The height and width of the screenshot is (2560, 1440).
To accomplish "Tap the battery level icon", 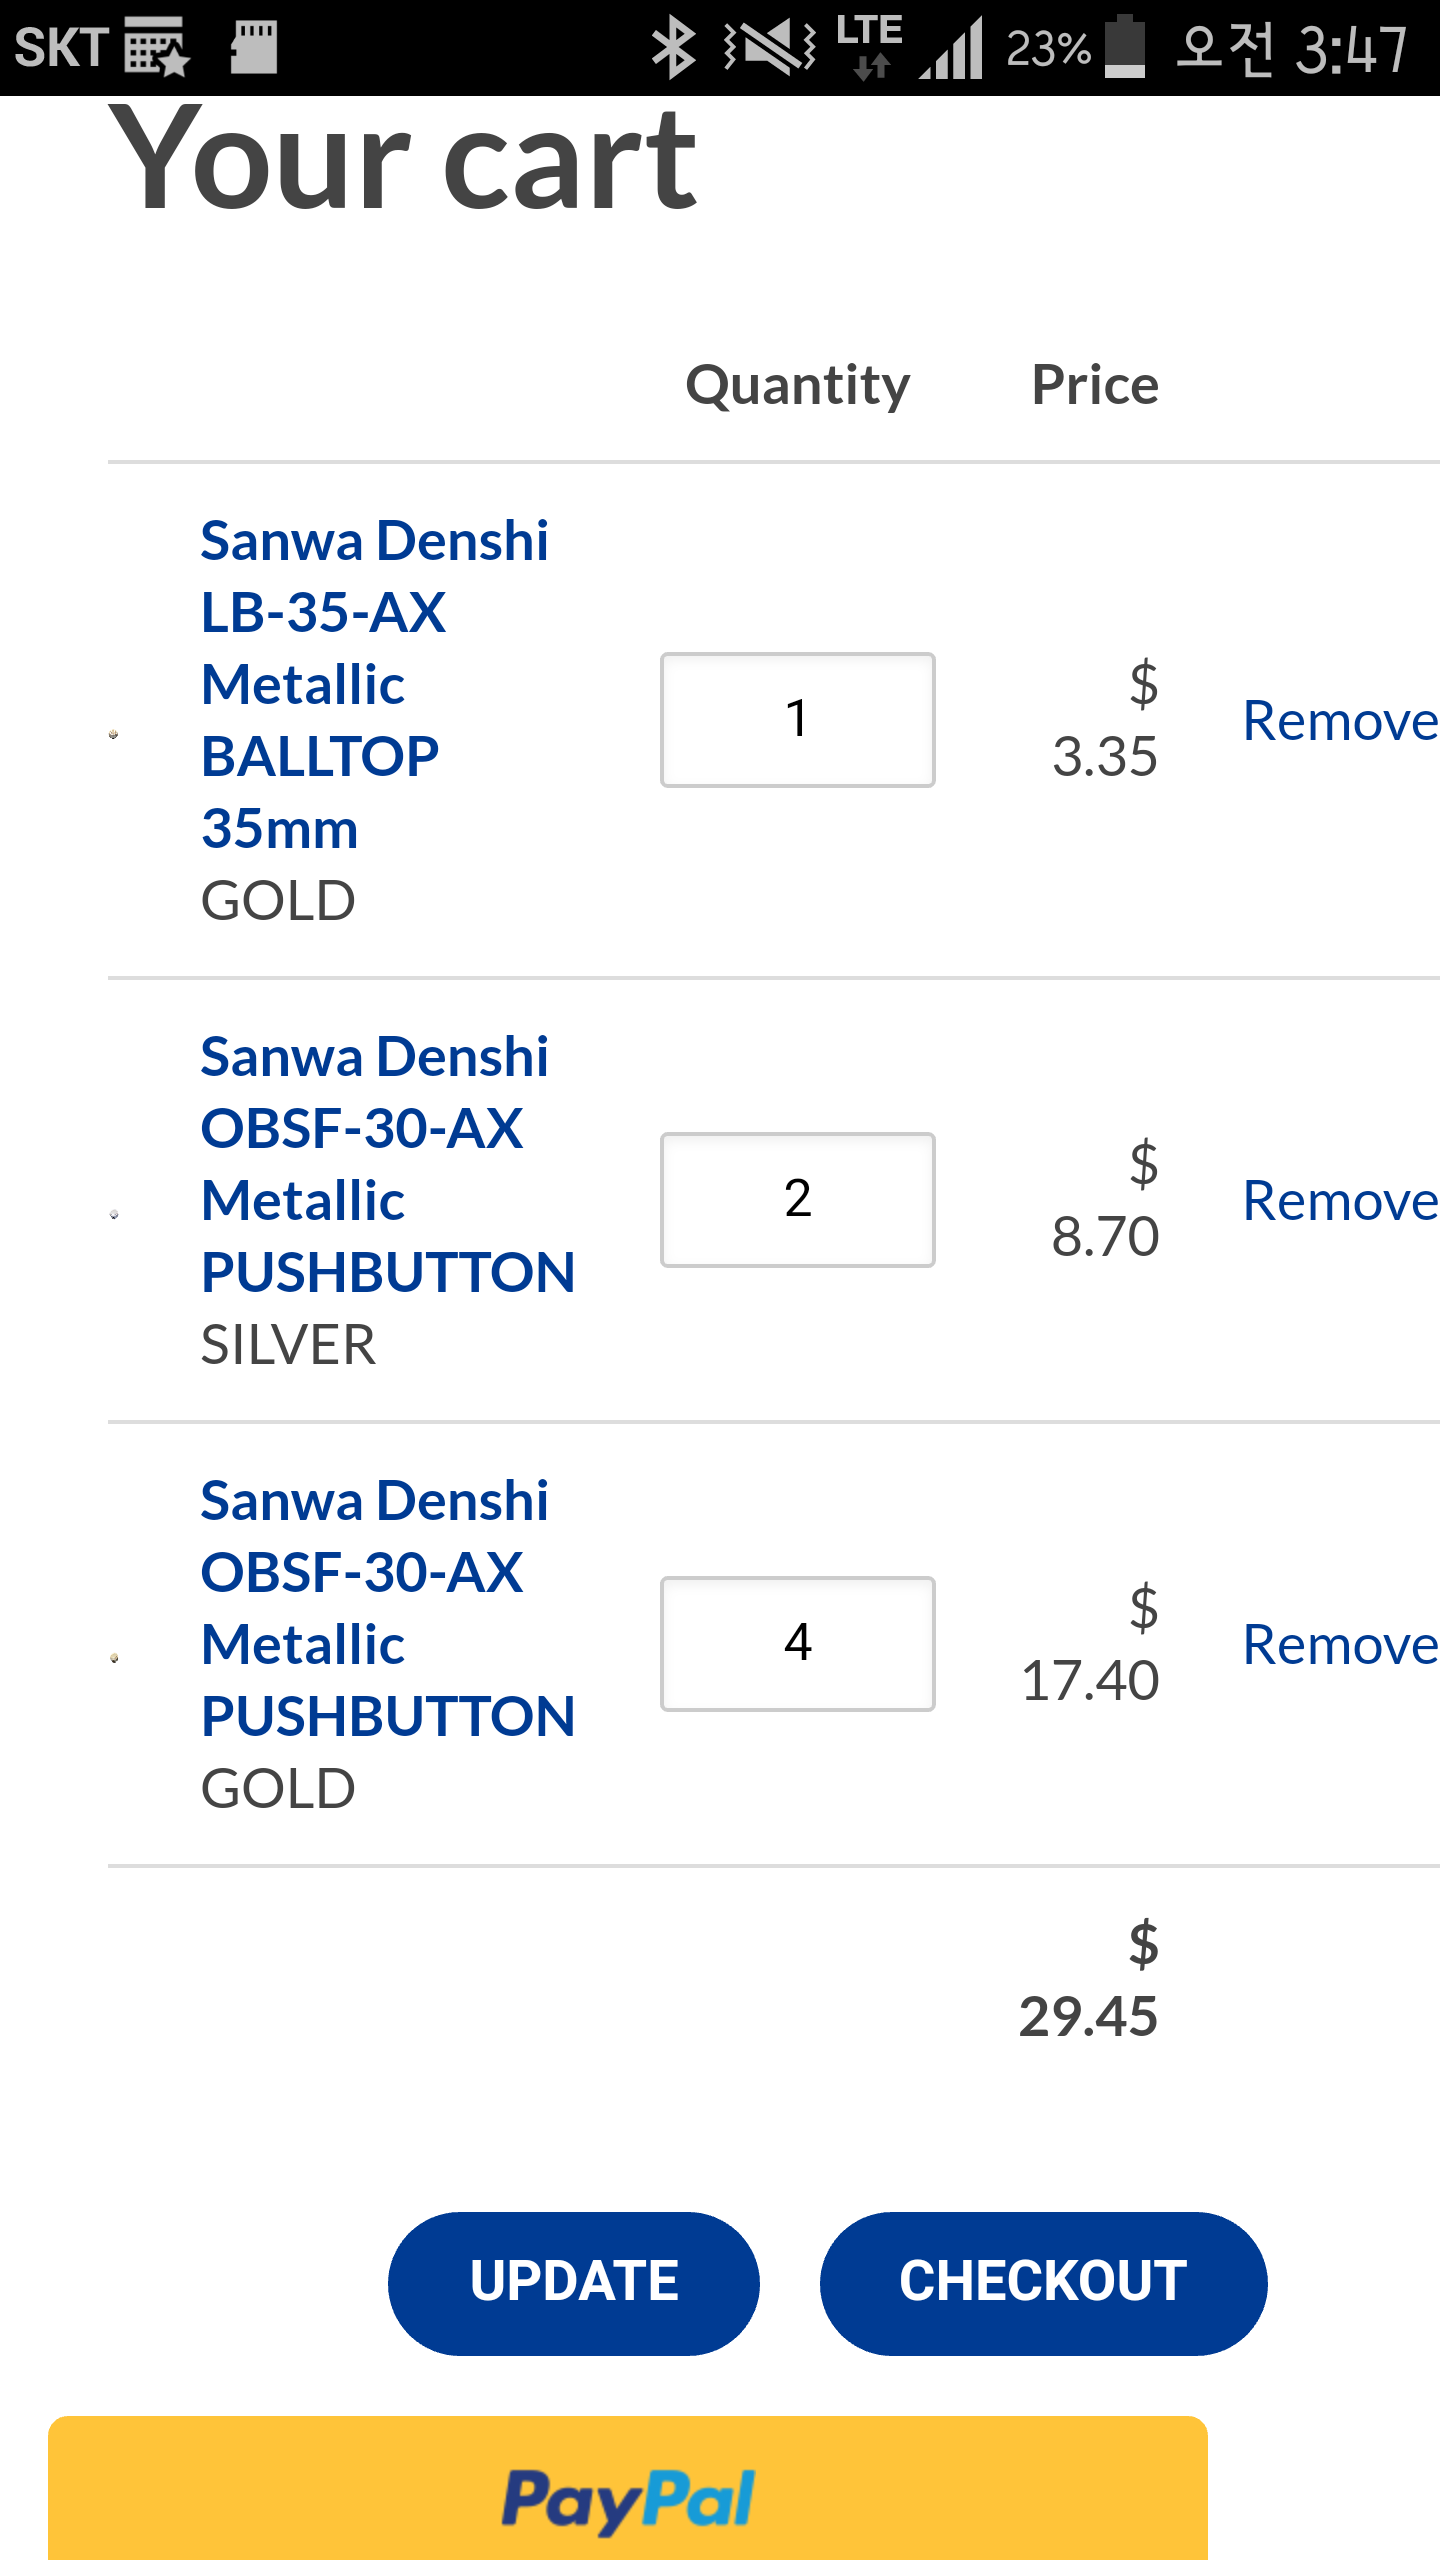I will tap(1125, 47).
